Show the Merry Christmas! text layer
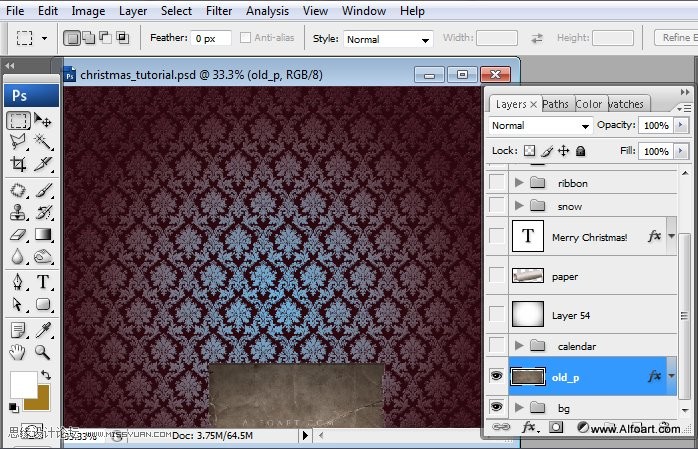 tap(496, 237)
